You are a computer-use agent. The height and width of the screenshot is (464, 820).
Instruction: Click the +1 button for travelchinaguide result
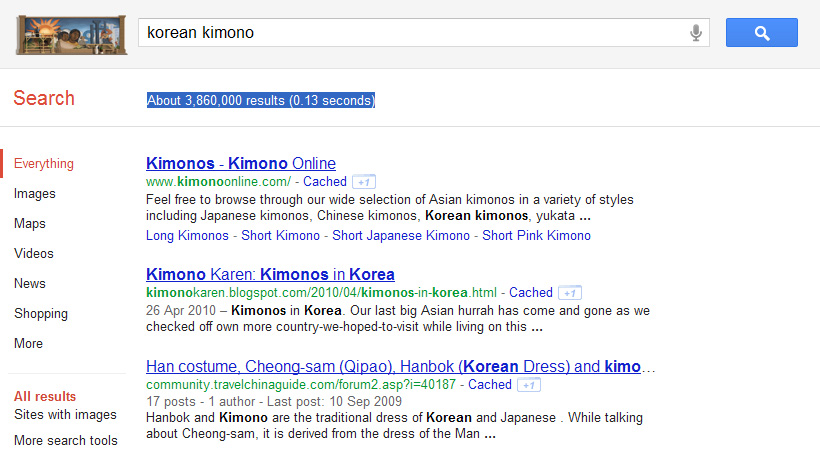(x=529, y=385)
